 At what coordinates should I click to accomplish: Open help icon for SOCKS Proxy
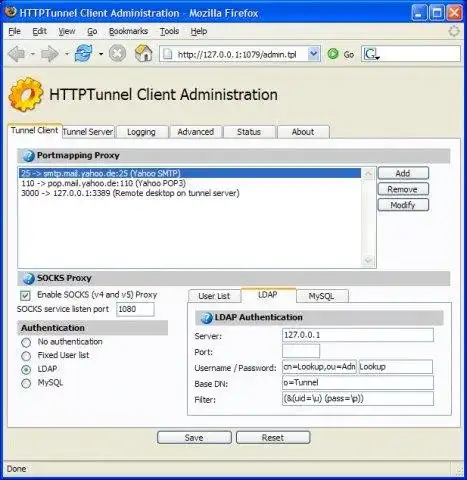click(x=29, y=278)
